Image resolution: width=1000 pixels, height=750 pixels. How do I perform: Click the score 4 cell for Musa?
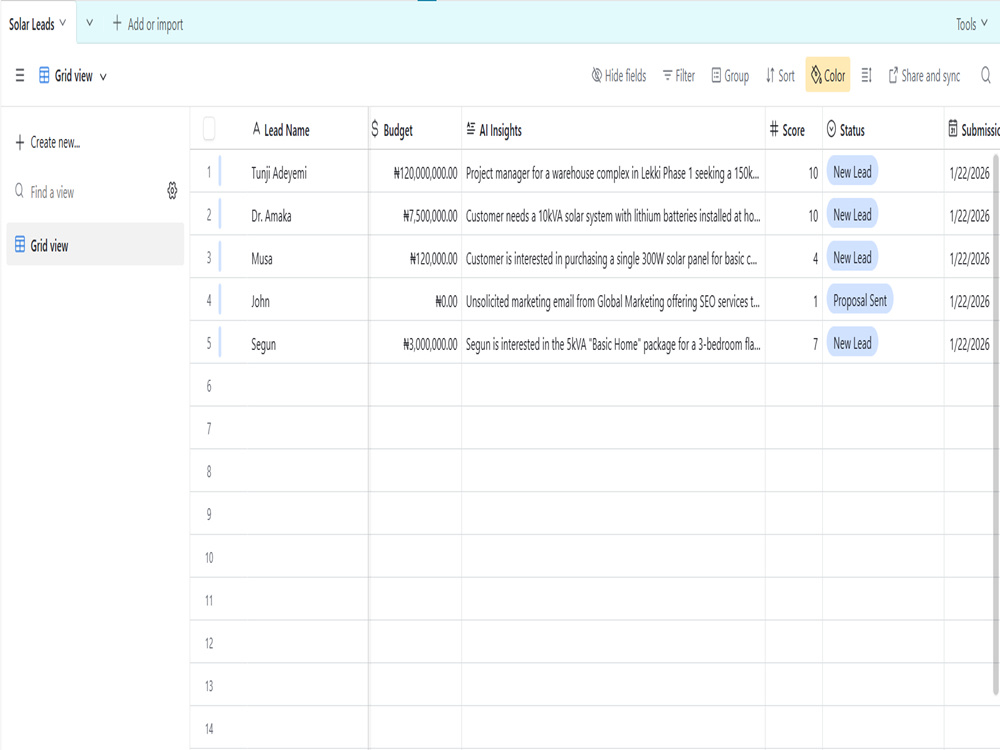click(x=794, y=258)
